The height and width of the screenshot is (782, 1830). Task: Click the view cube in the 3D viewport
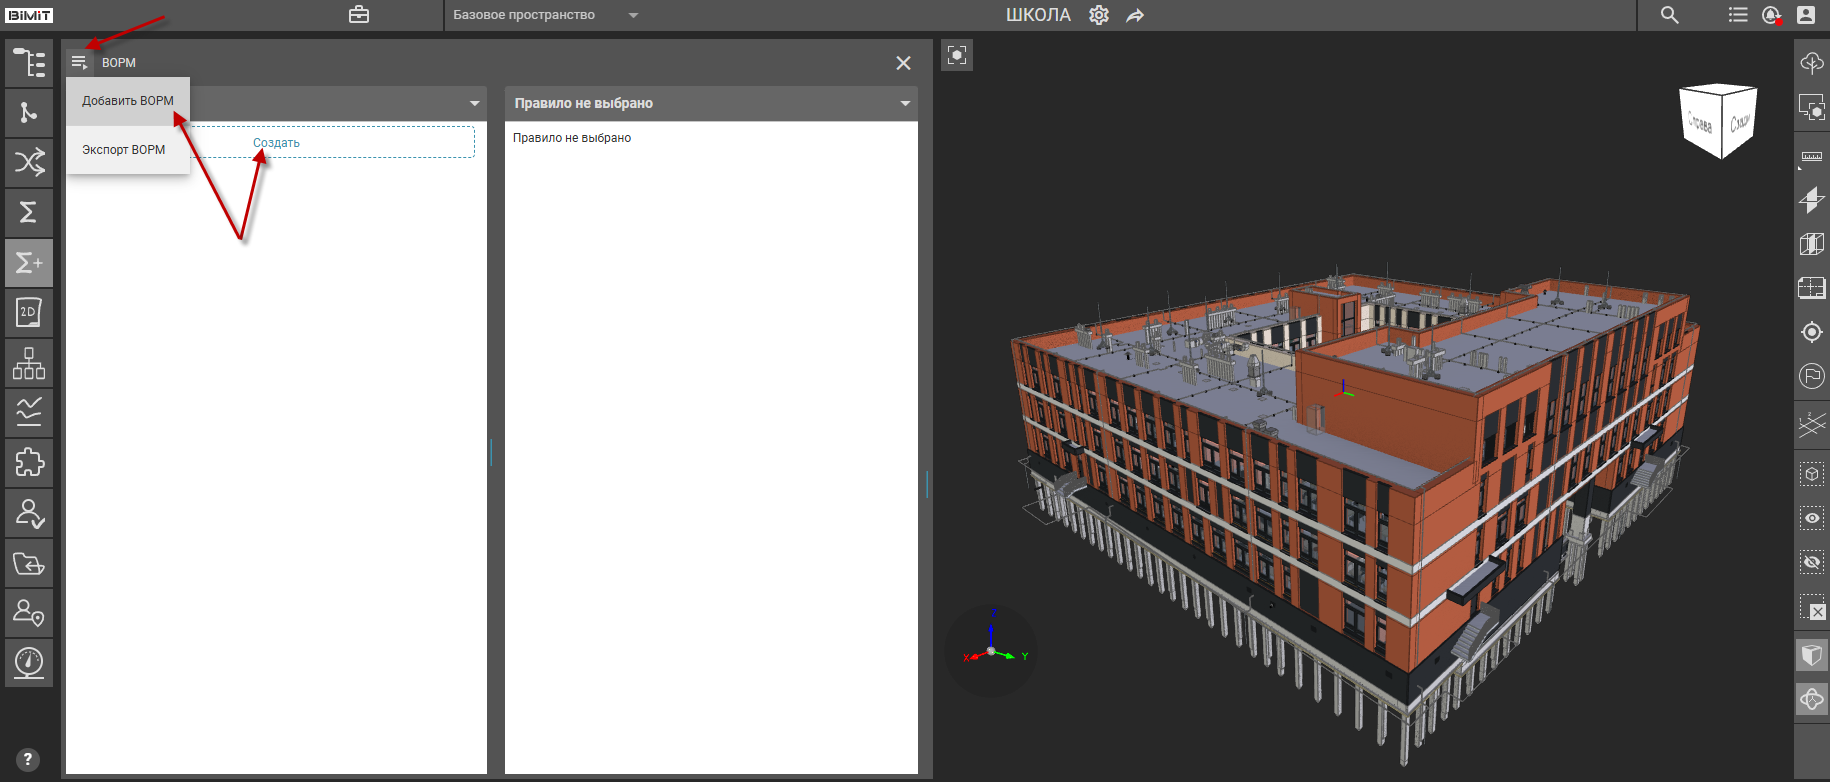coord(1718,121)
